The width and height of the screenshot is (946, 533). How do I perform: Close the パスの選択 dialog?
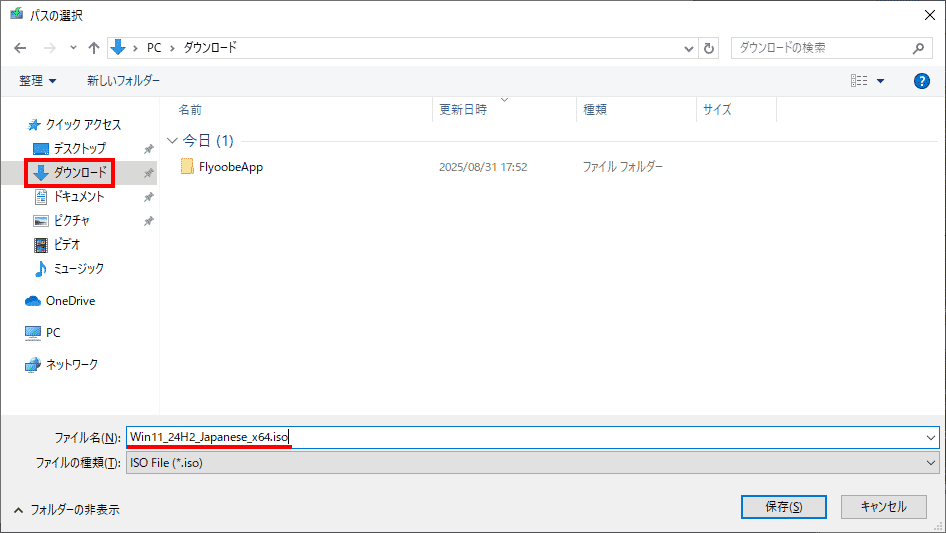pyautogui.click(x=930, y=15)
